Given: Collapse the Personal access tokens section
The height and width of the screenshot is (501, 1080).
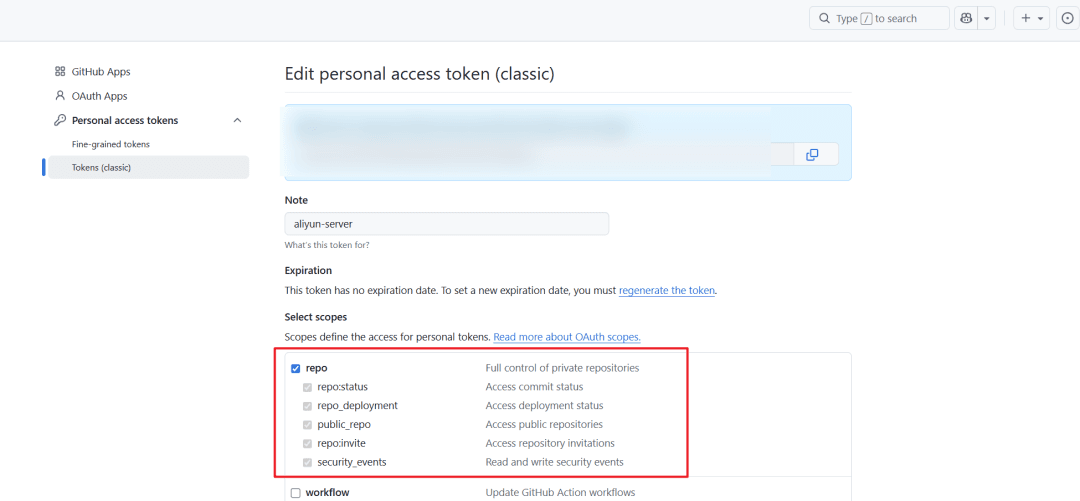Looking at the screenshot, I should click(x=237, y=120).
